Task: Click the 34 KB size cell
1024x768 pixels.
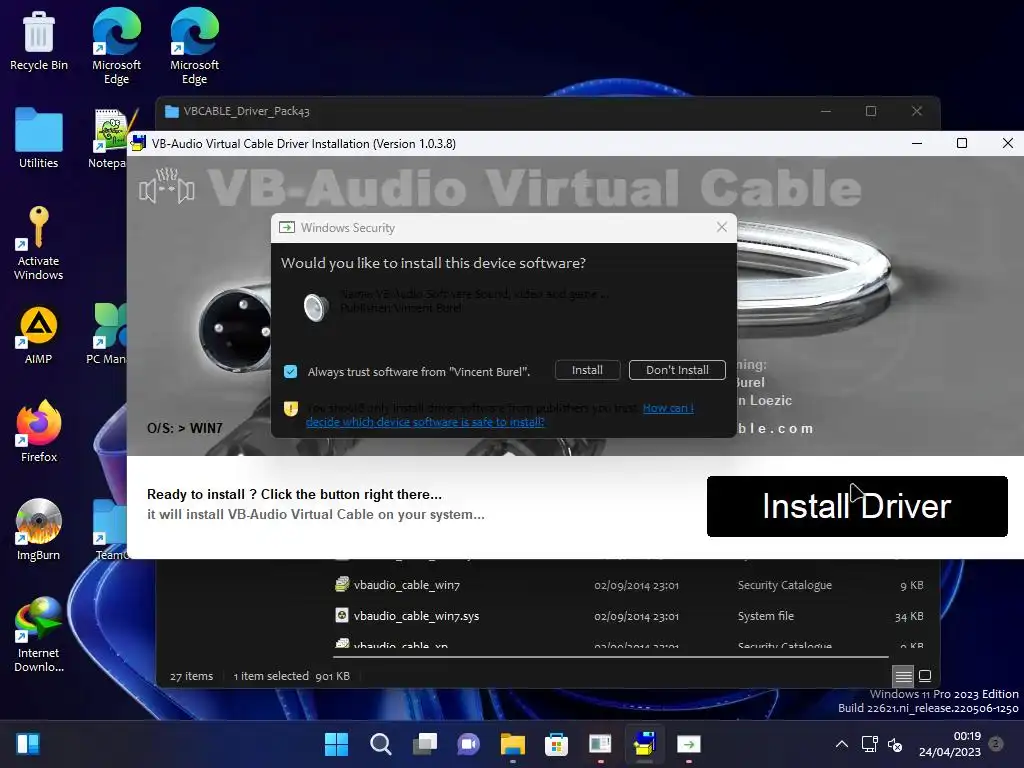Action: pos(909,616)
